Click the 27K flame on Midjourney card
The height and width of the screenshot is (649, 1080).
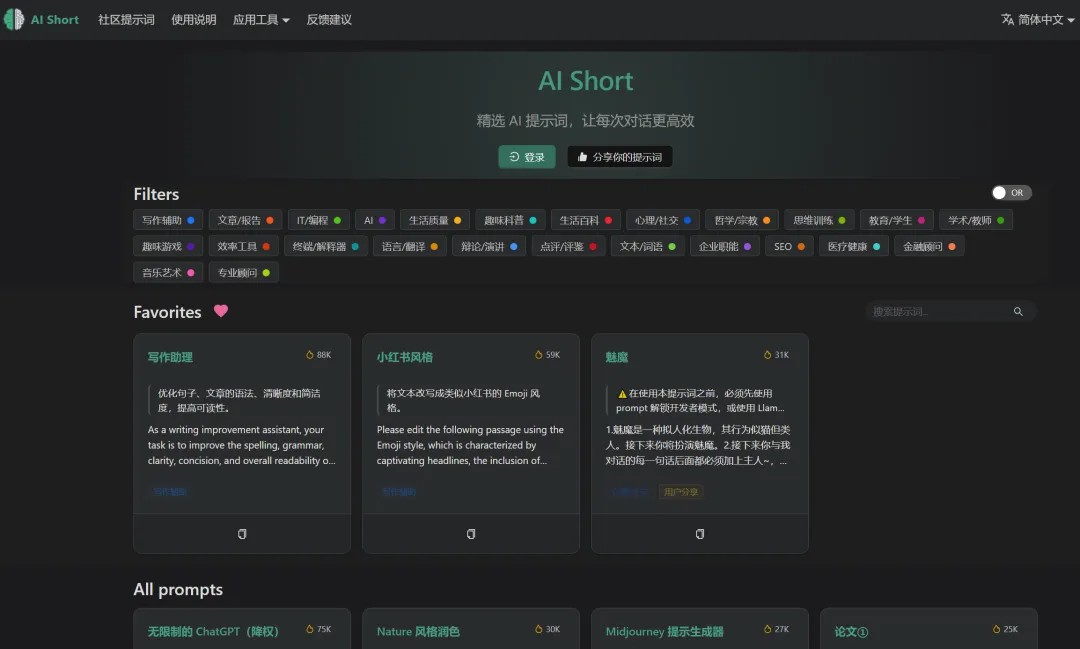(767, 629)
